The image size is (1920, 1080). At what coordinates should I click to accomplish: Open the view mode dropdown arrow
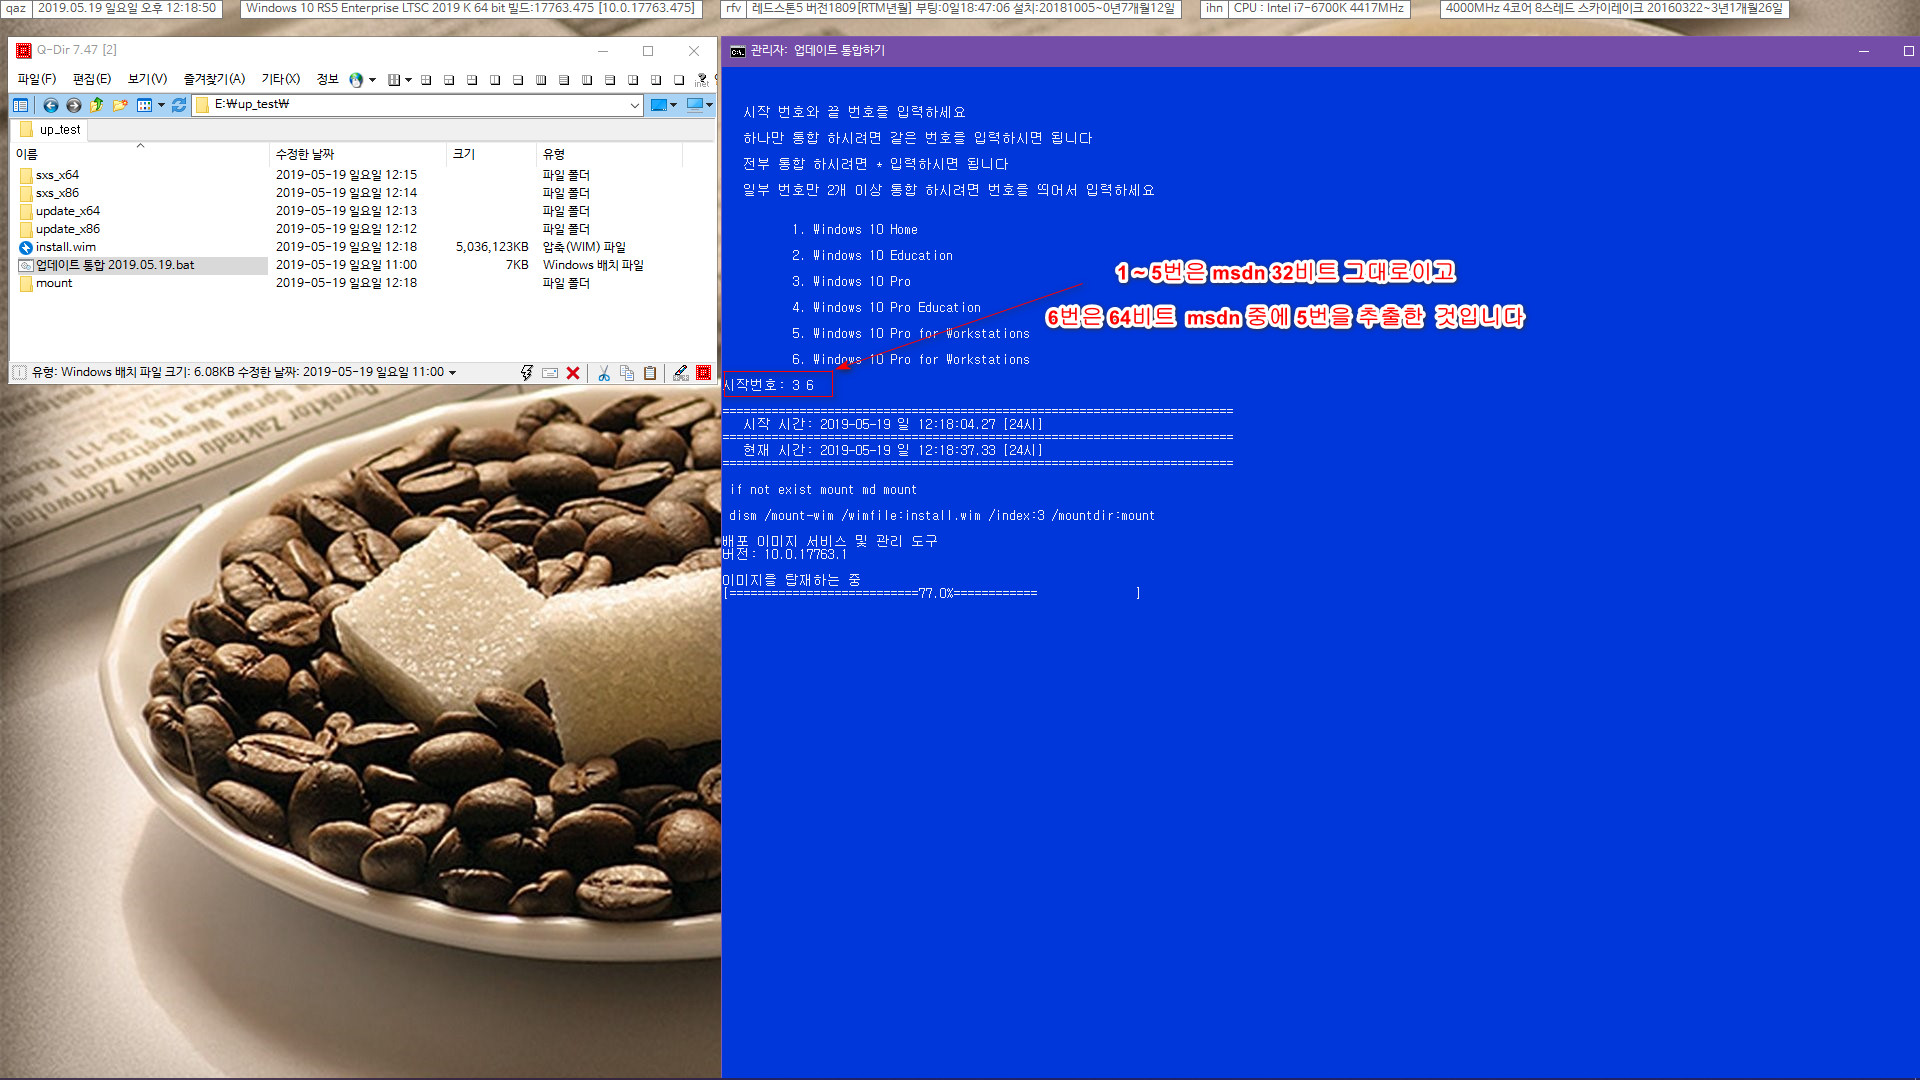pyautogui.click(x=161, y=105)
